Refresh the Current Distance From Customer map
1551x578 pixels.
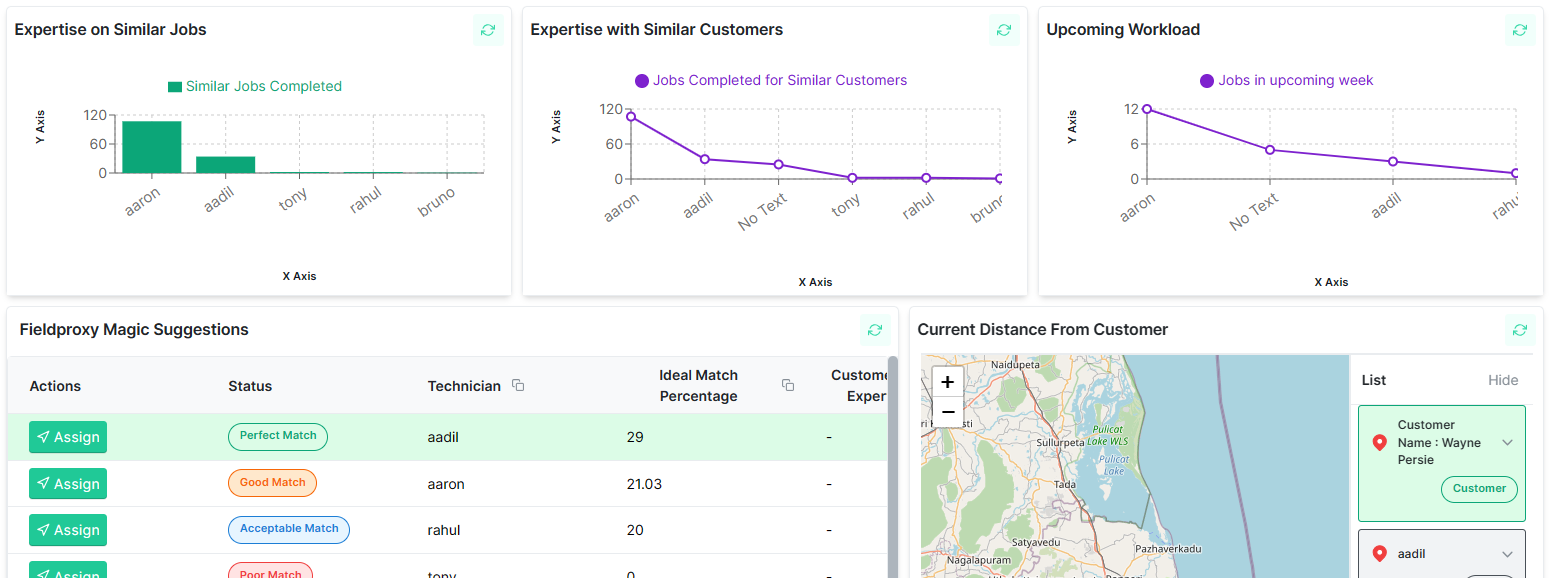(1520, 329)
